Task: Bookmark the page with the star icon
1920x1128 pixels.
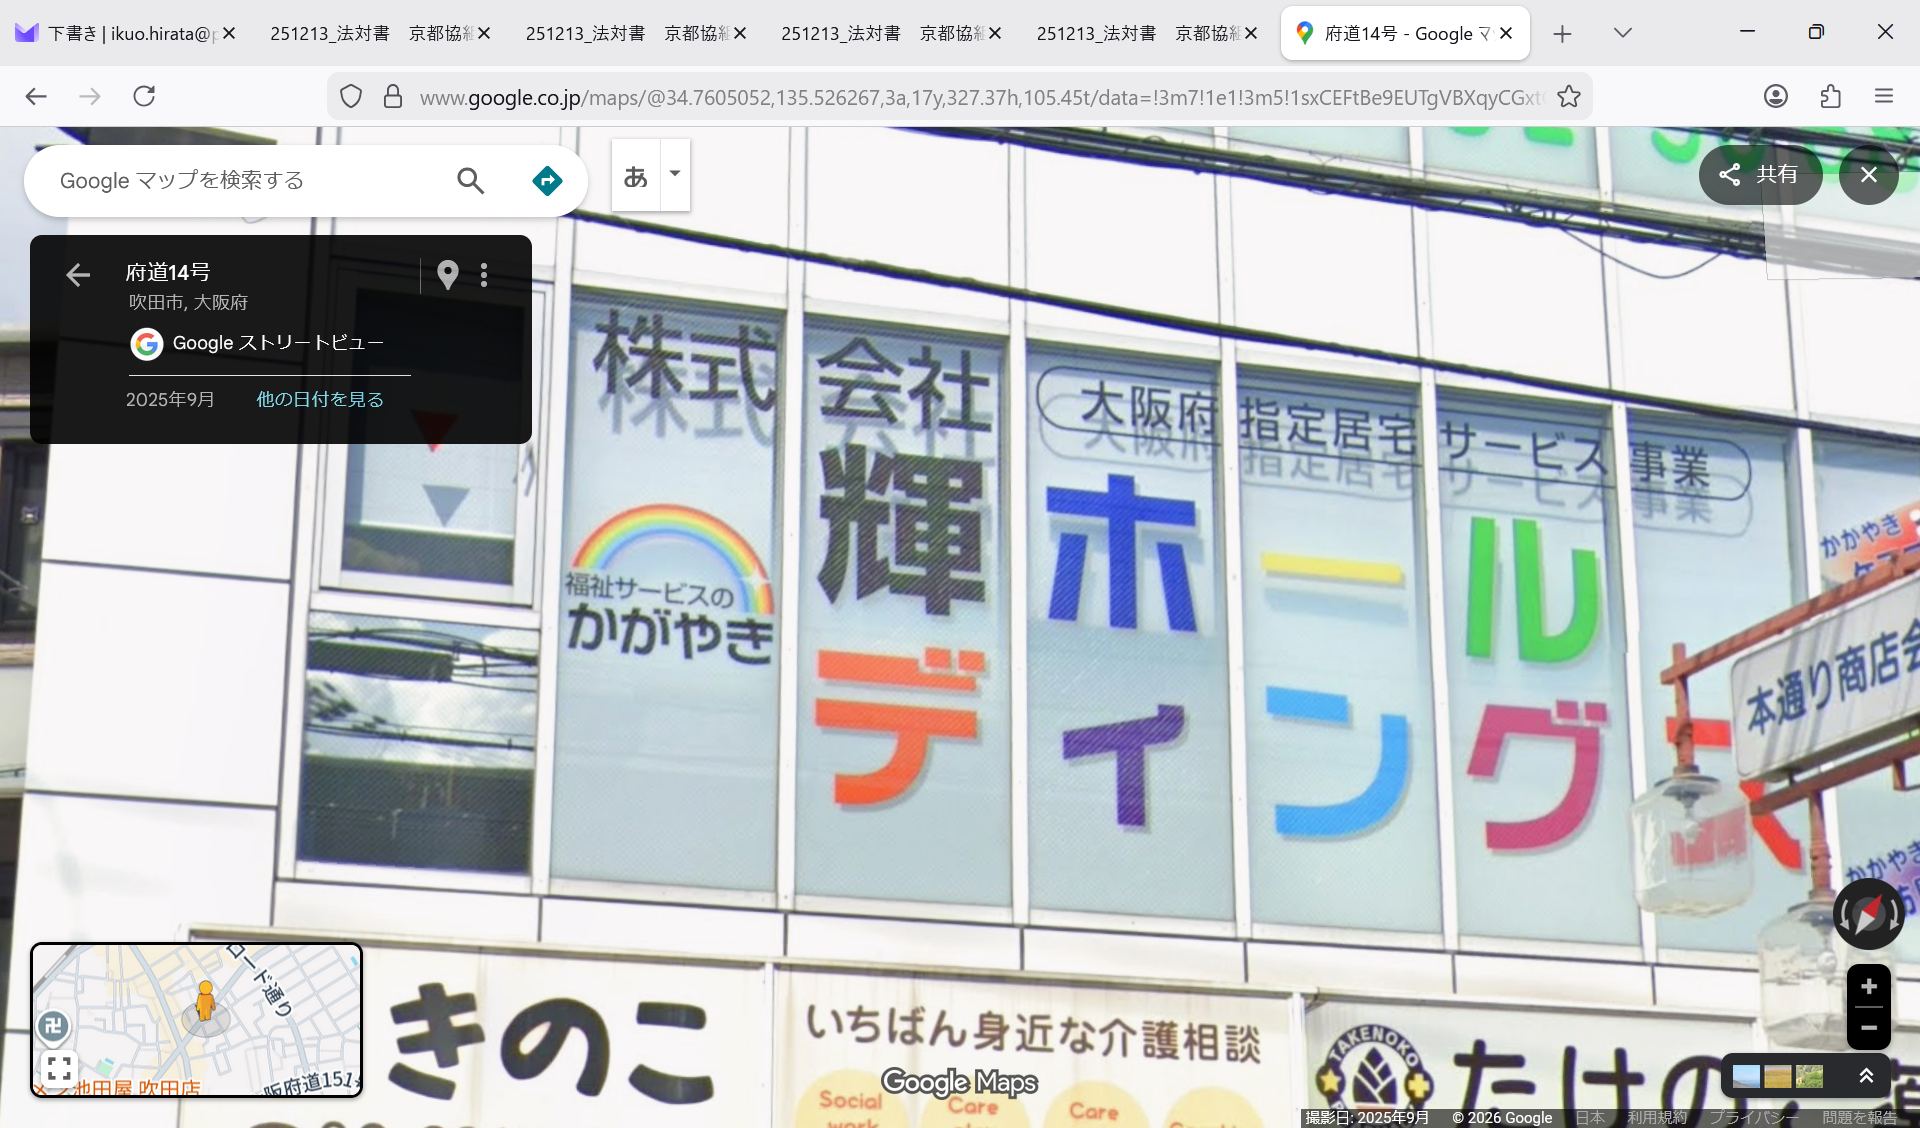Action: point(1569,96)
